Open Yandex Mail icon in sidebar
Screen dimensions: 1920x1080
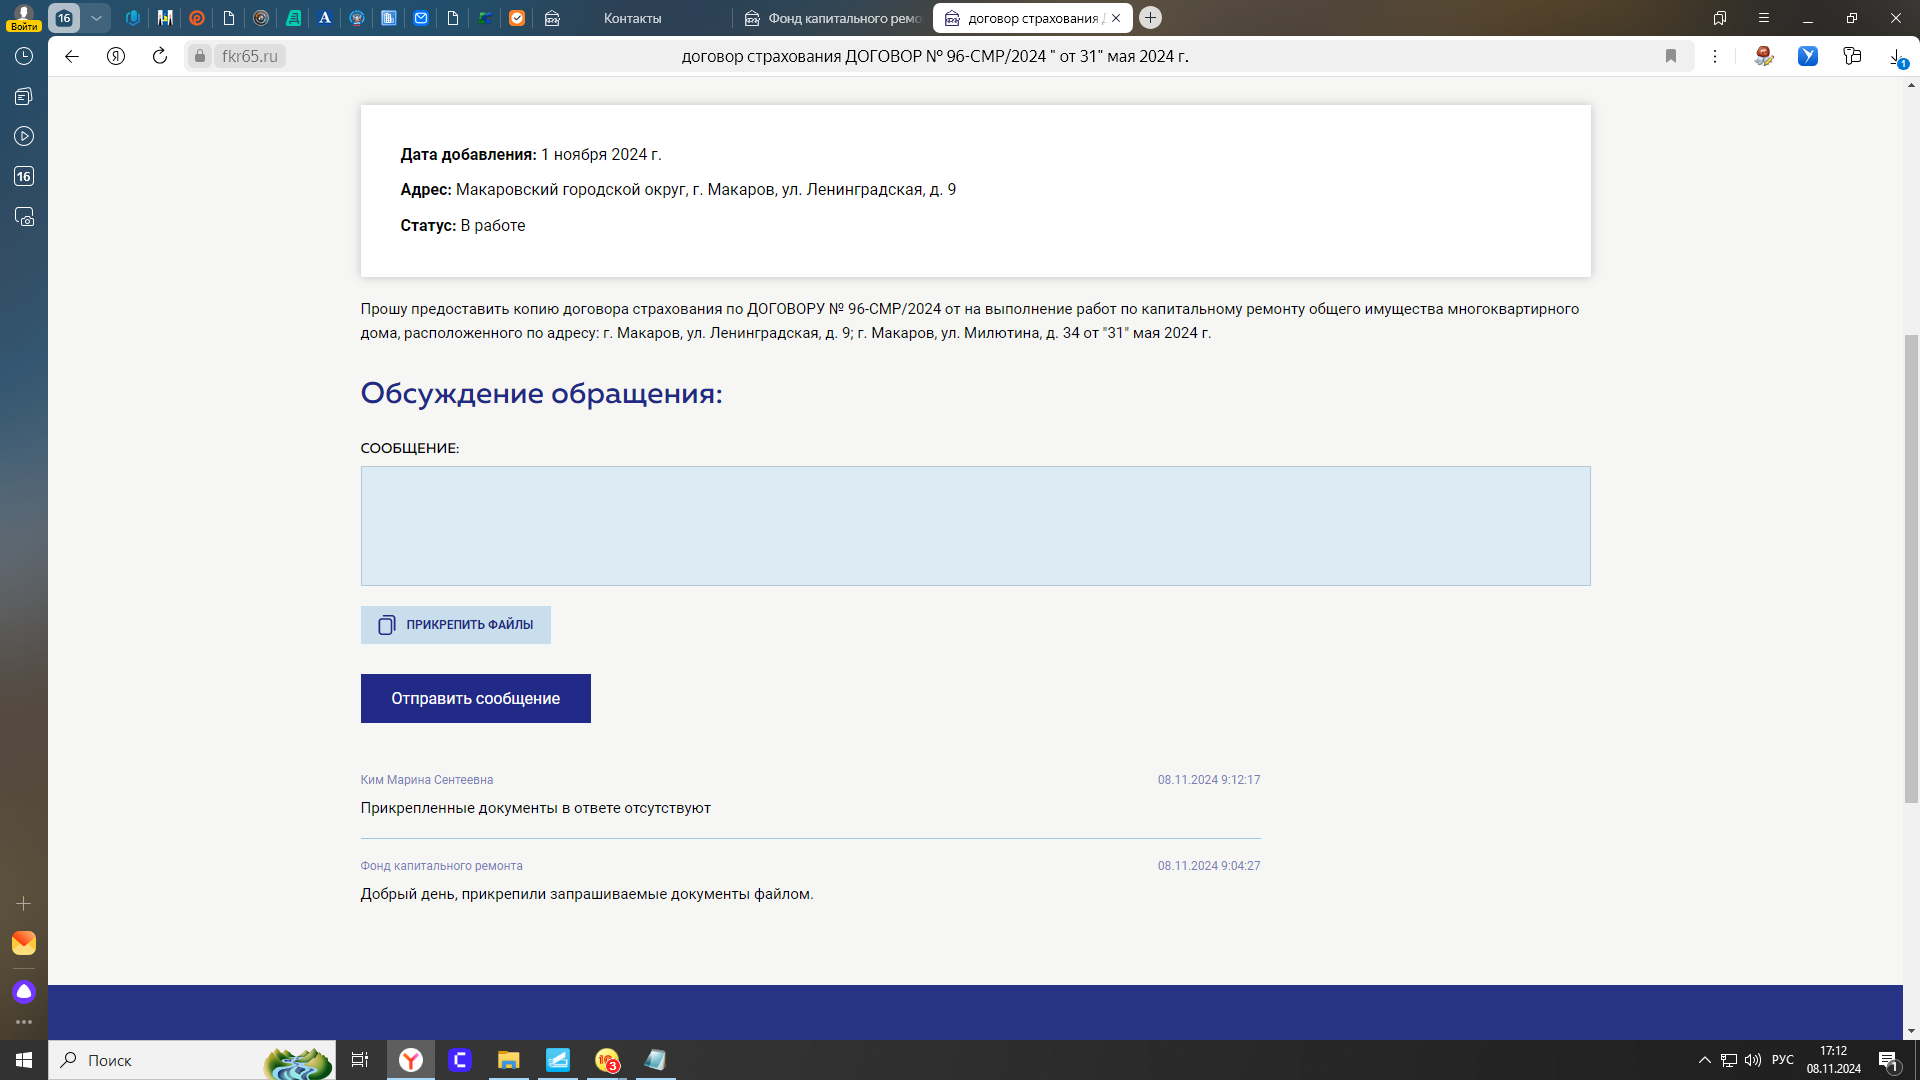click(24, 943)
